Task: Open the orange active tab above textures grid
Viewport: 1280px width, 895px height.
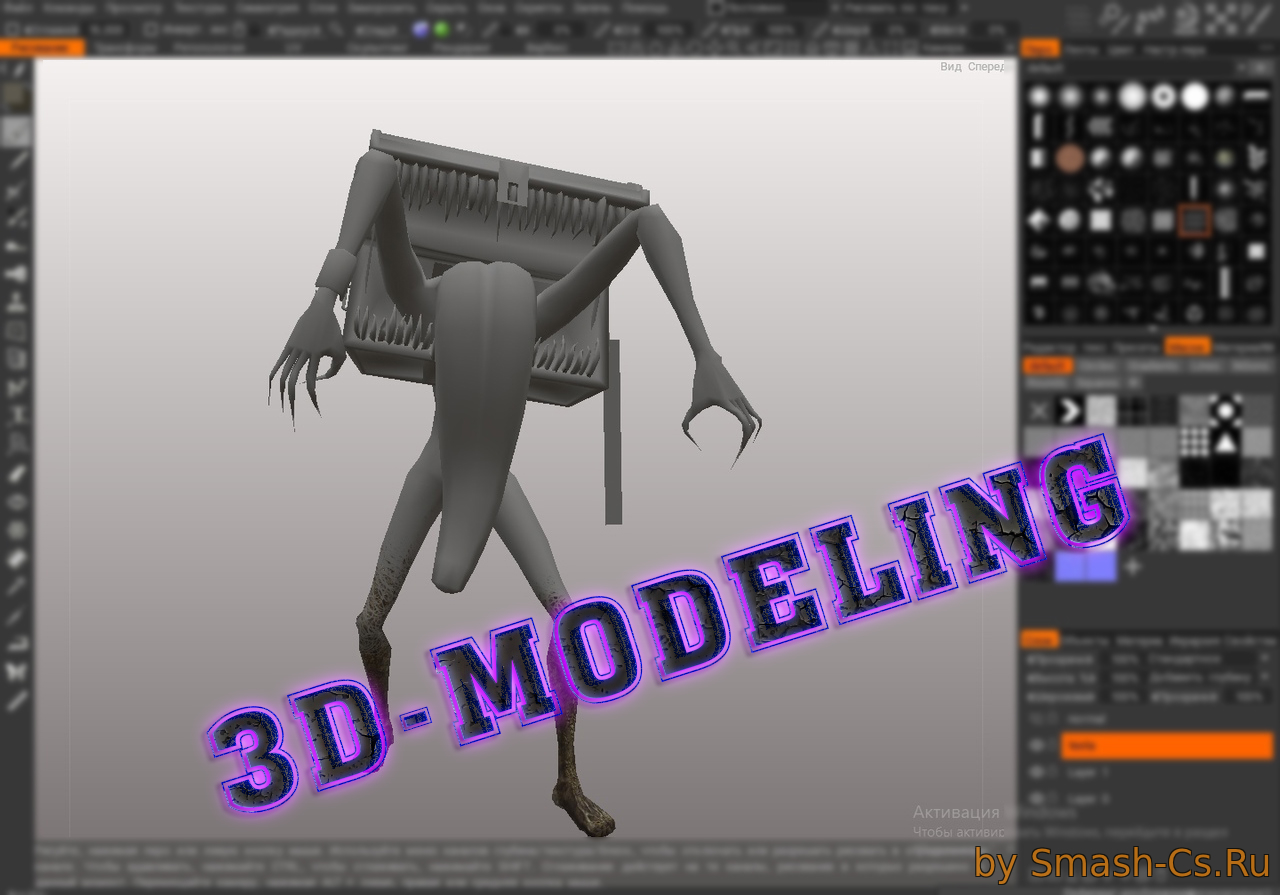Action: click(x=1188, y=347)
